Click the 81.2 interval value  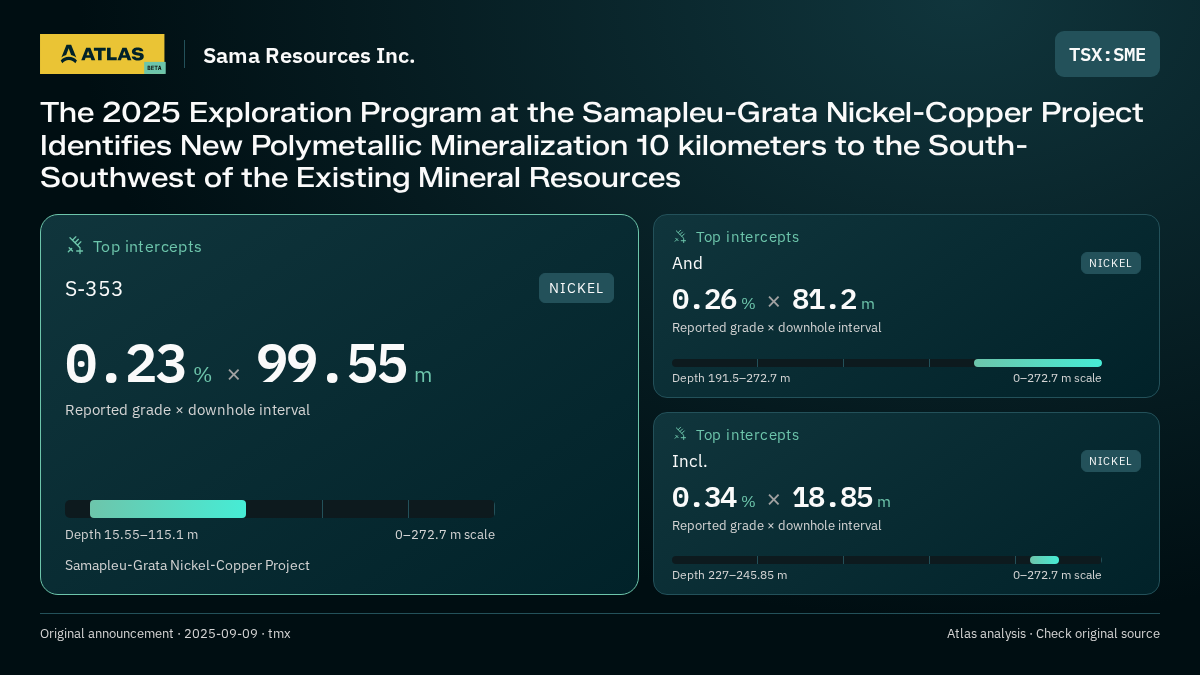pos(824,300)
